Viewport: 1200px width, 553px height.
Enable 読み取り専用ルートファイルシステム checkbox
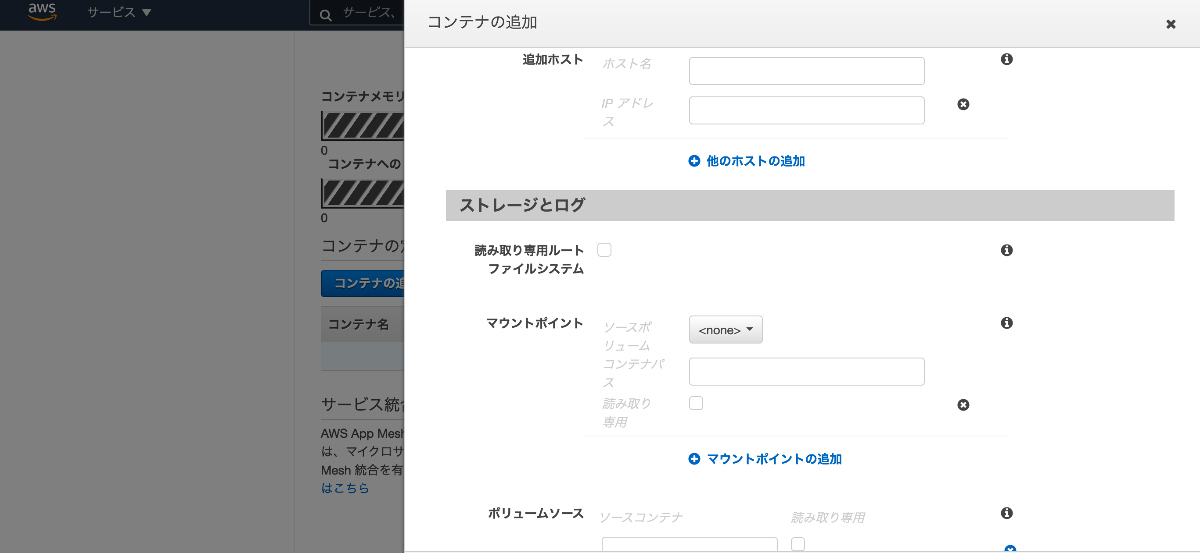pyautogui.click(x=604, y=250)
